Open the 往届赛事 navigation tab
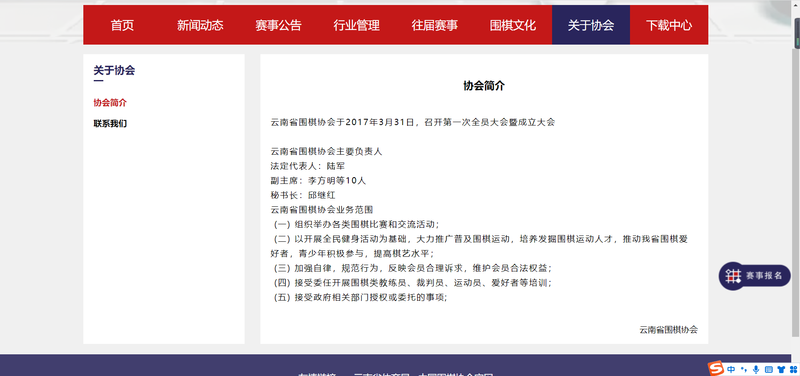800x376 pixels. (434, 25)
